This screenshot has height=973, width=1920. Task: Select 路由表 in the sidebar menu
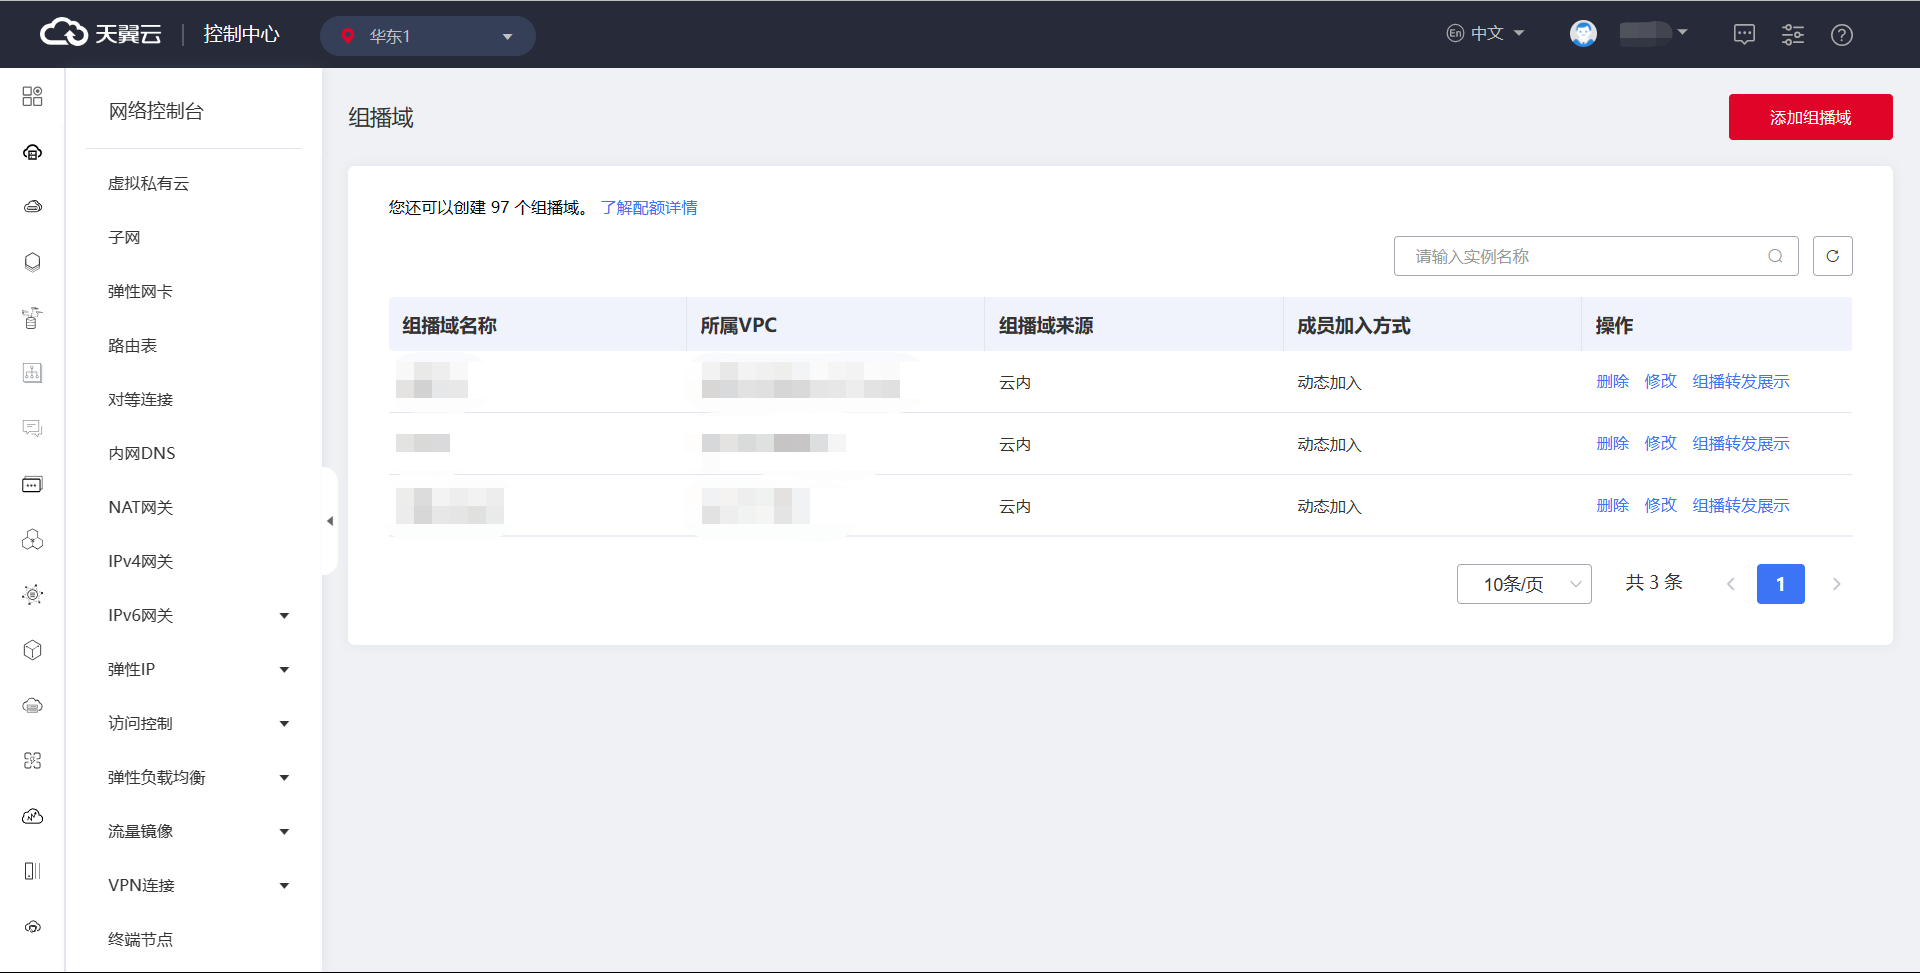(x=132, y=345)
